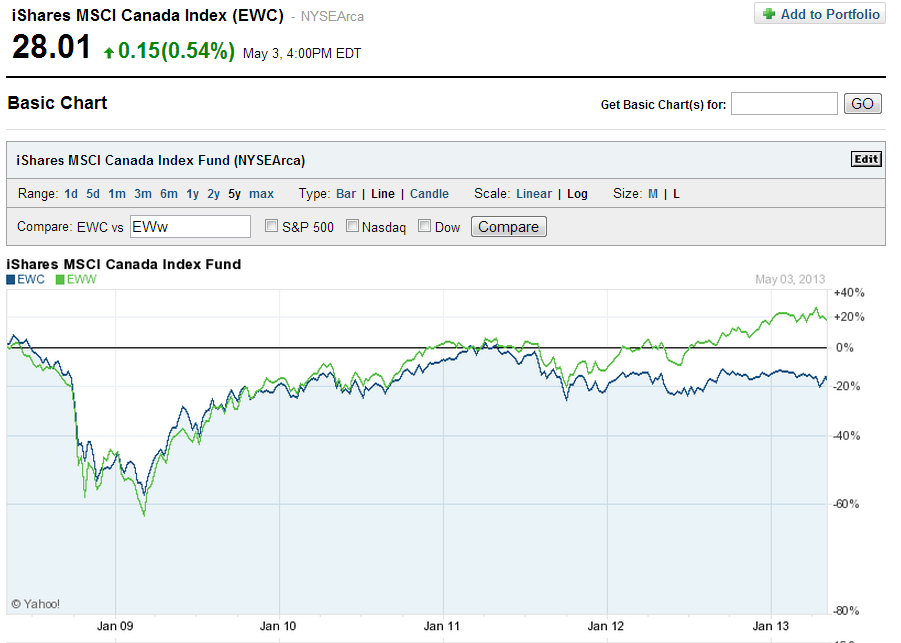Tick the Nasdaq comparison checkbox
Screen dimensions: 901x643
(x=352, y=226)
